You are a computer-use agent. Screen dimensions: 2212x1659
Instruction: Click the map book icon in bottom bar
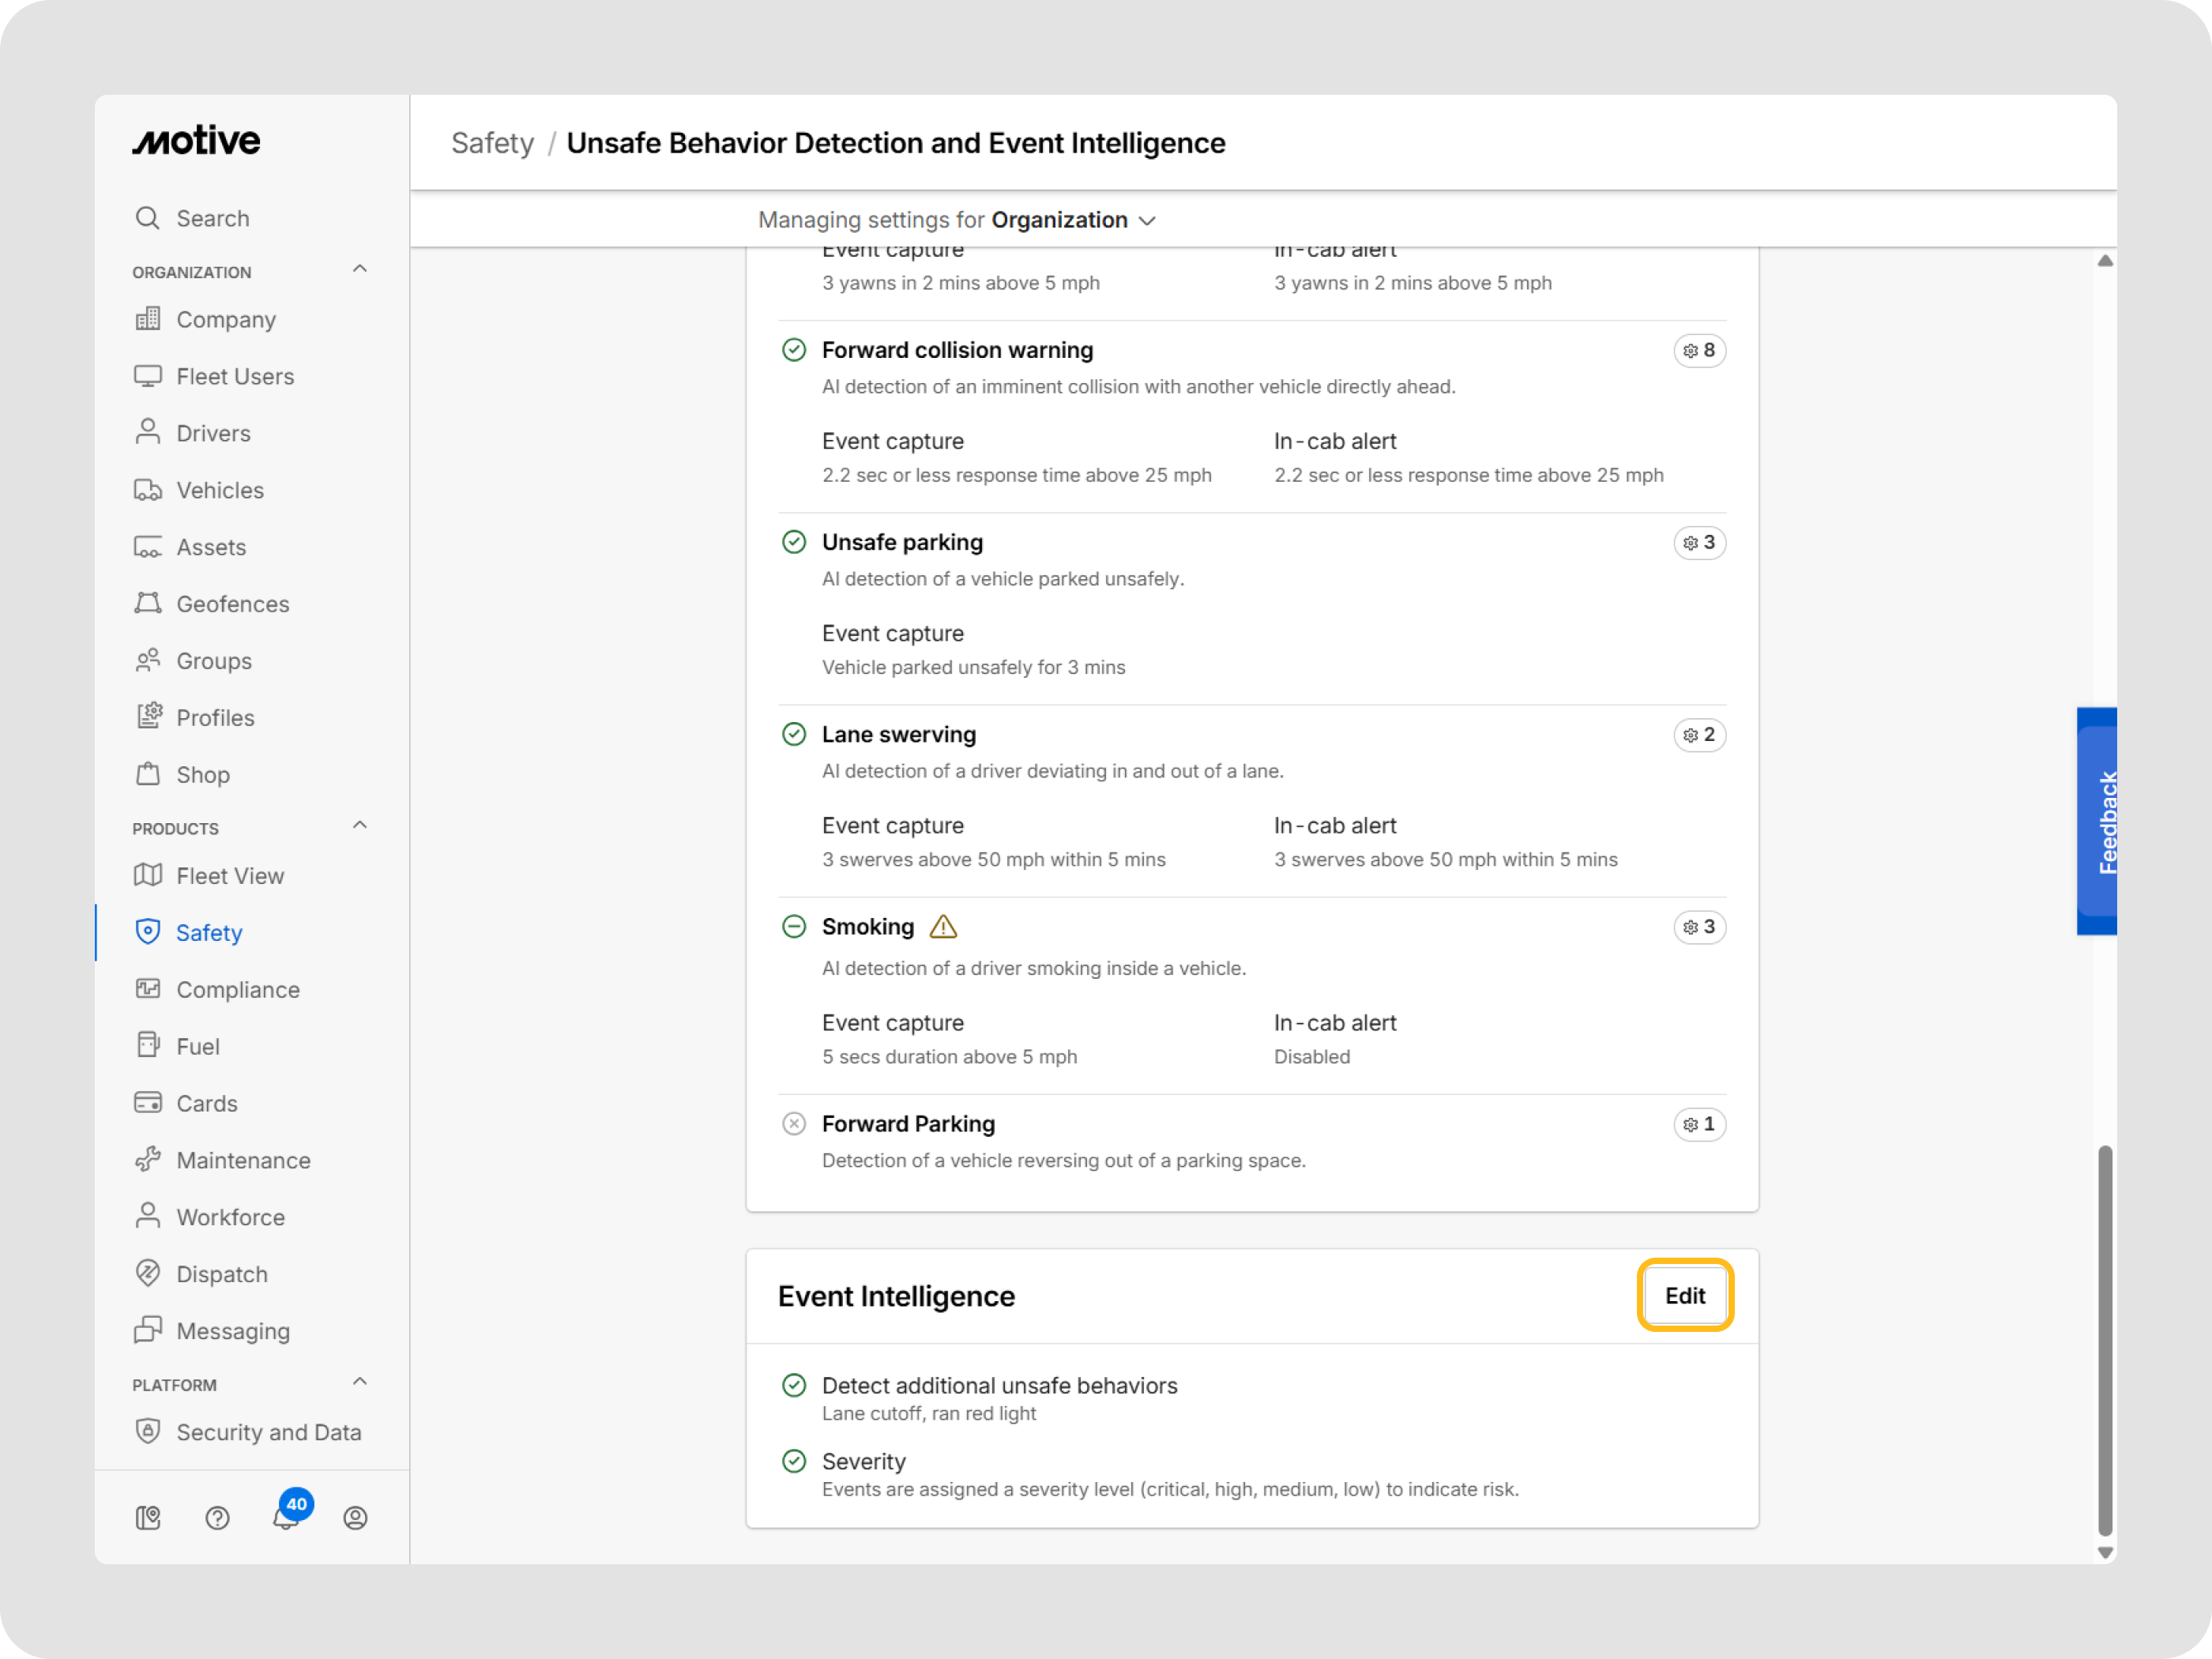click(x=148, y=1518)
